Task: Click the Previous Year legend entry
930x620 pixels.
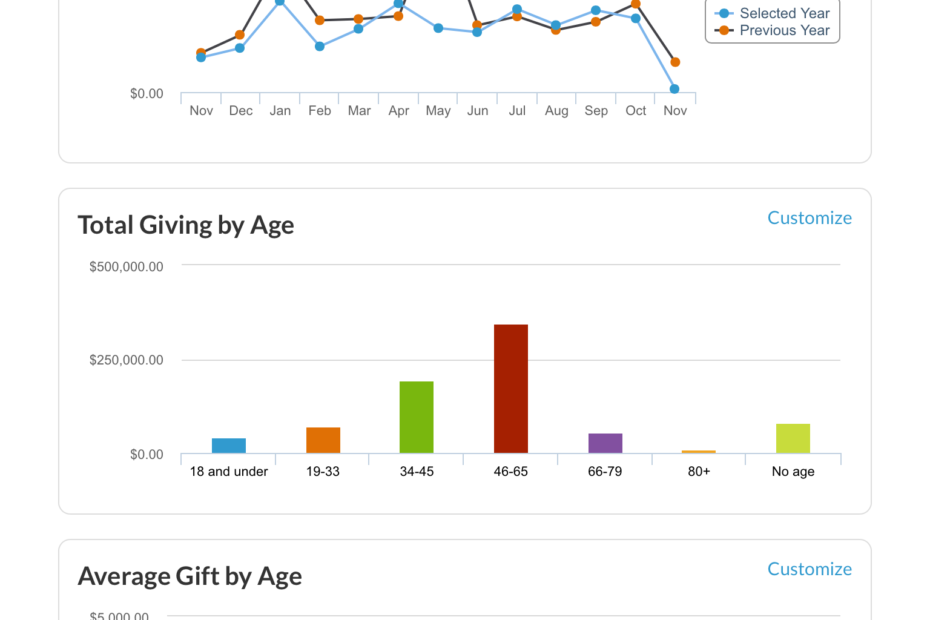Action: click(x=772, y=30)
